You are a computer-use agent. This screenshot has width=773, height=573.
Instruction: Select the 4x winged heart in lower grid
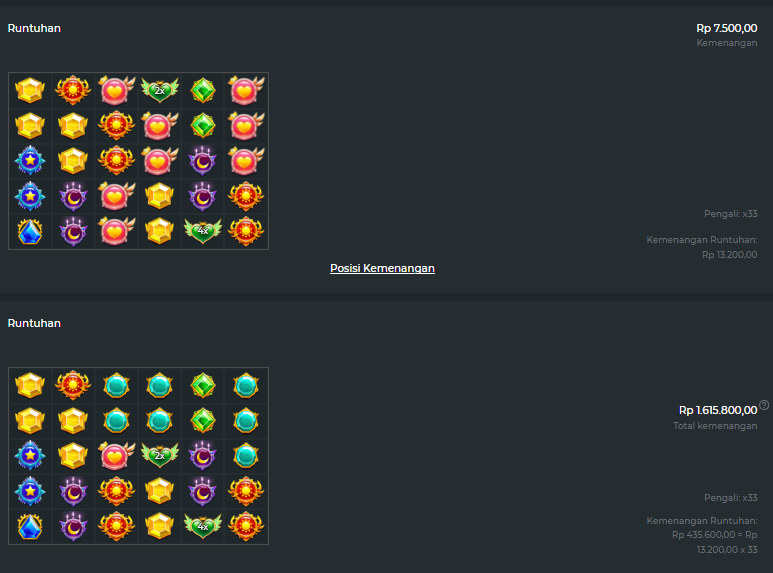point(203,526)
